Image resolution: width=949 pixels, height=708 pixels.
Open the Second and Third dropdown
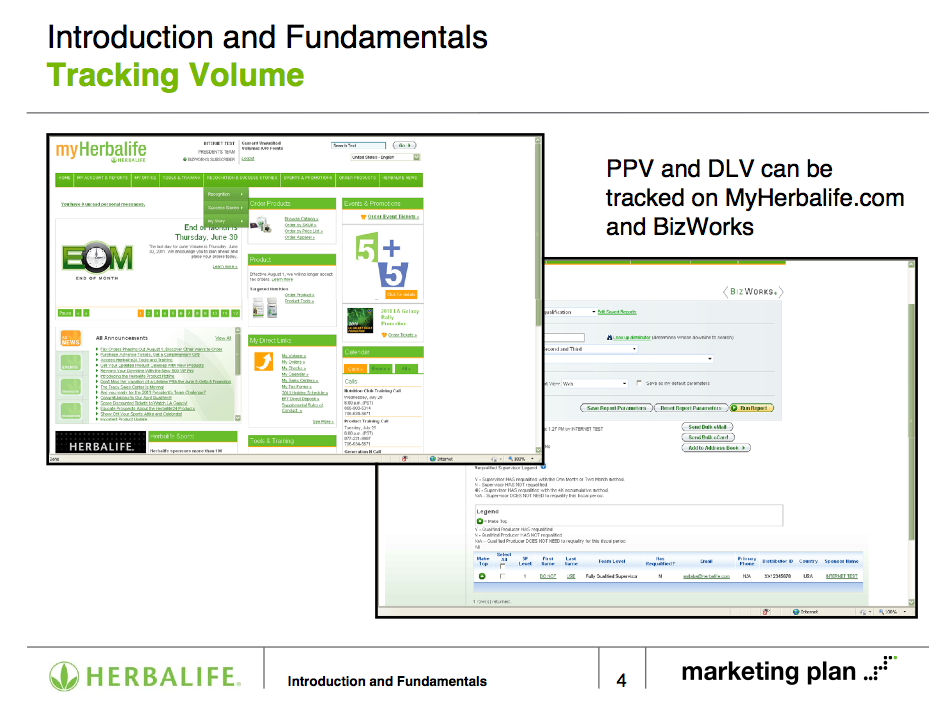coord(591,349)
